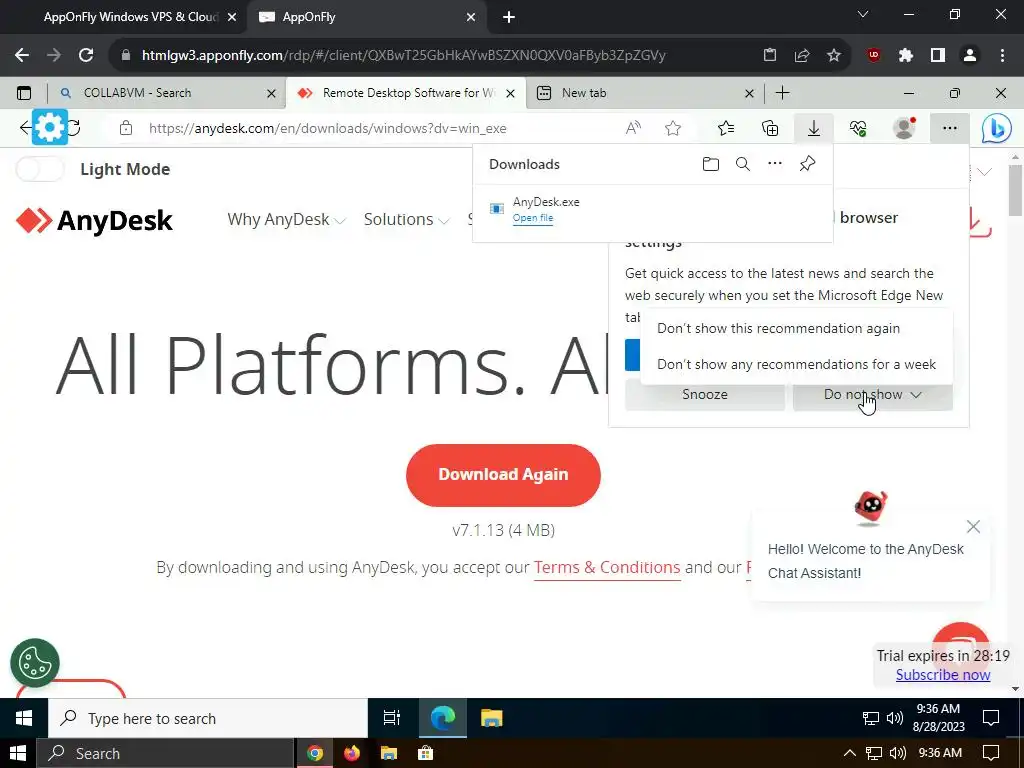Open the downloads folder icon

(711, 164)
